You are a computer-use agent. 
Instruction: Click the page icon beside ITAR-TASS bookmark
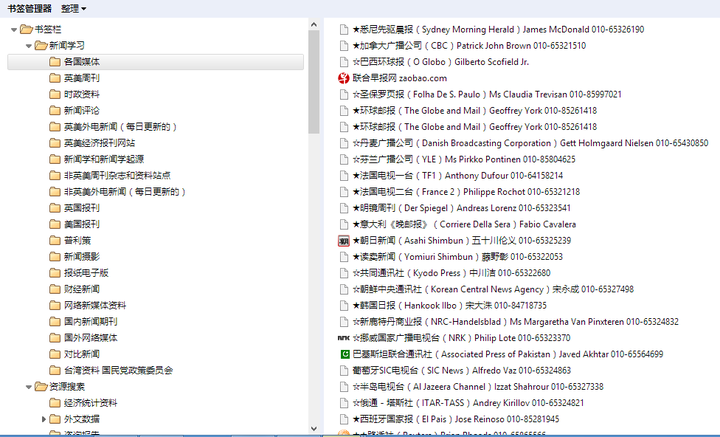coord(343,403)
